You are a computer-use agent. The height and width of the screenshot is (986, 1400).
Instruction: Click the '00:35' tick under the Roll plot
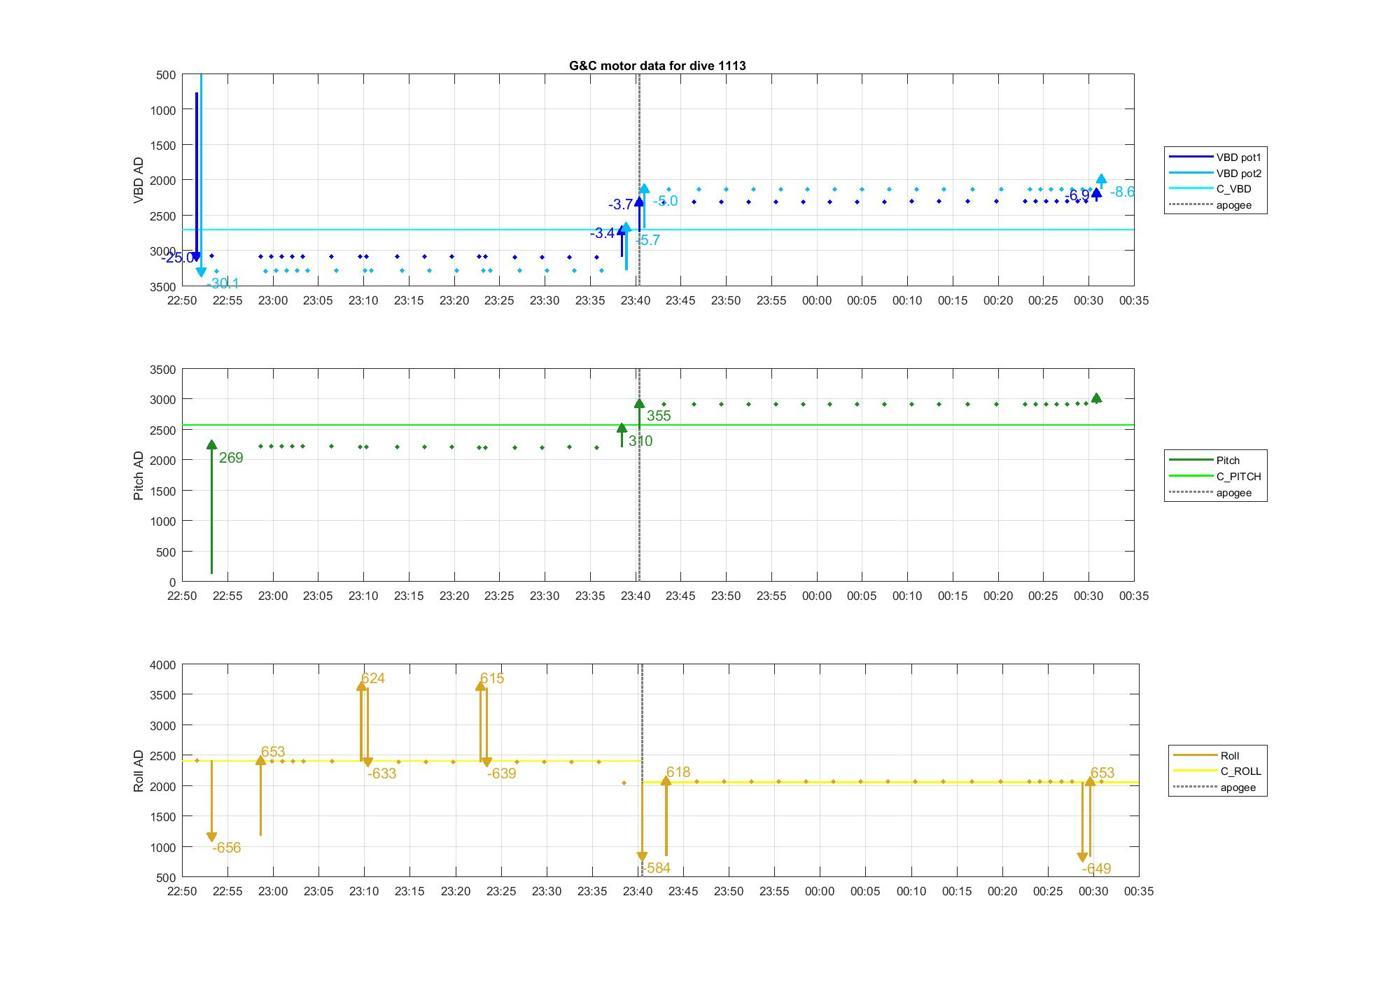1138,891
